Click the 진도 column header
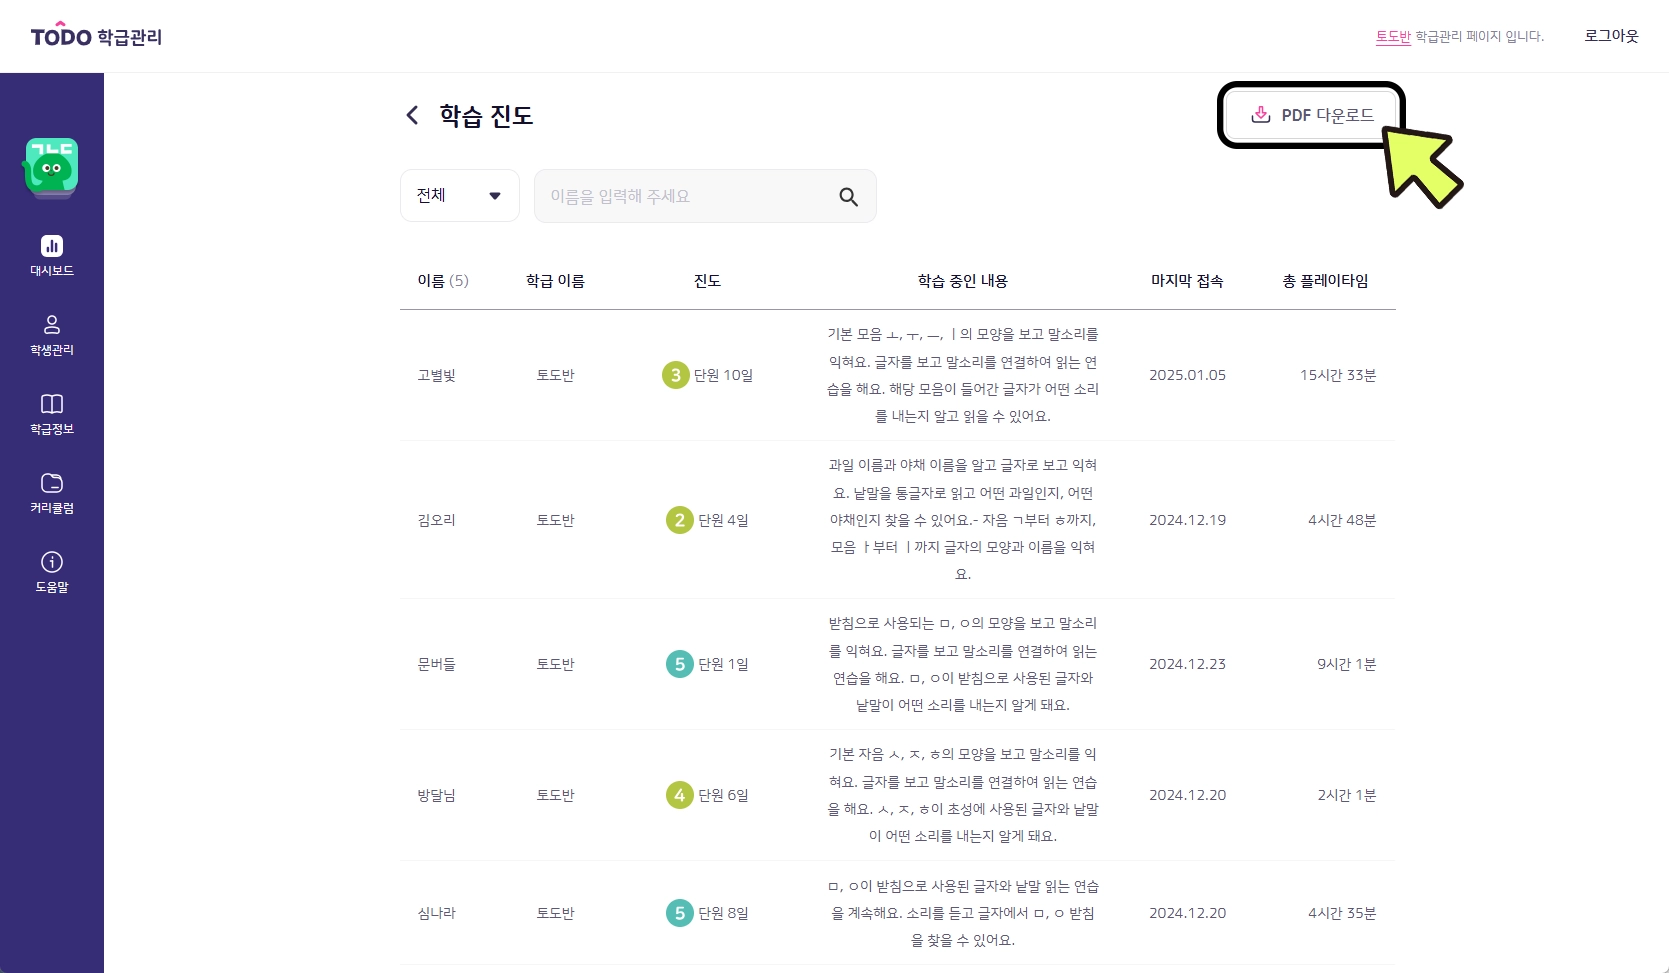This screenshot has height=973, width=1669. point(707,281)
